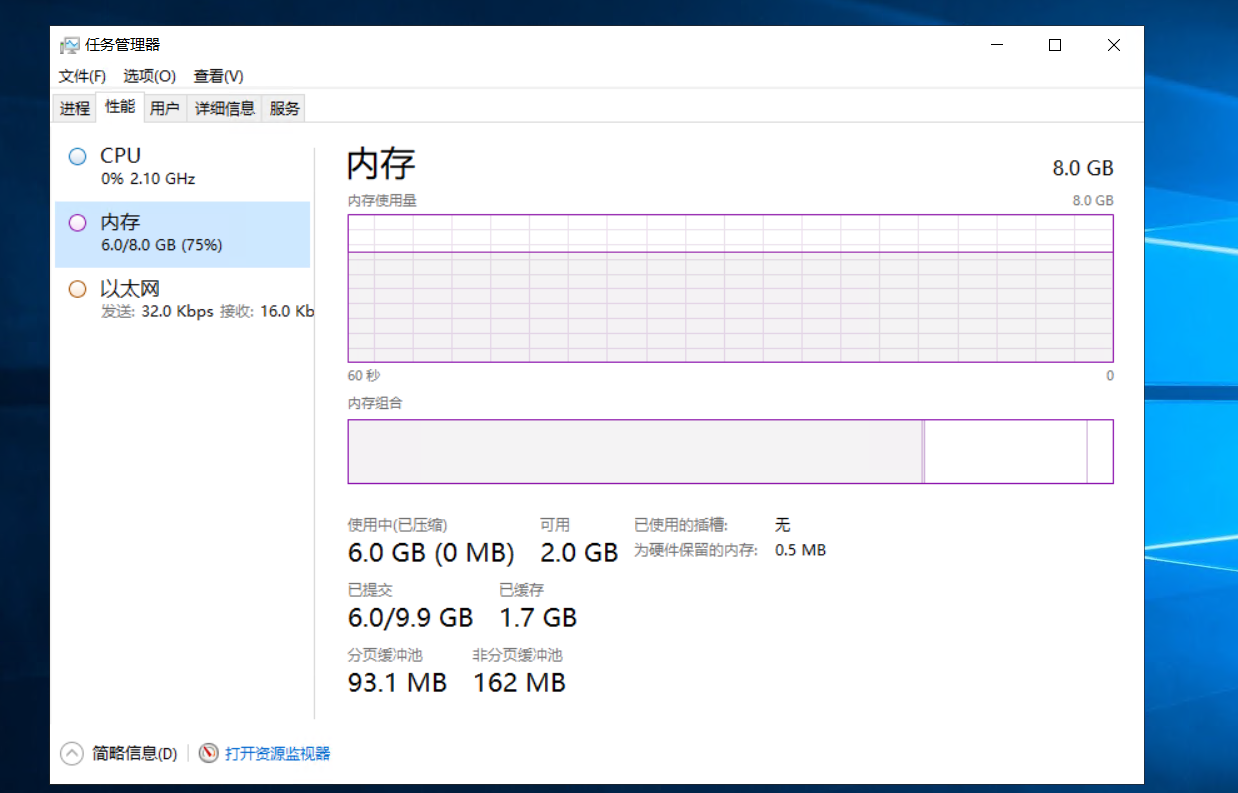Collapse to fewer details with the chevron
Image resolution: width=1238 pixels, height=793 pixels.
(x=71, y=753)
